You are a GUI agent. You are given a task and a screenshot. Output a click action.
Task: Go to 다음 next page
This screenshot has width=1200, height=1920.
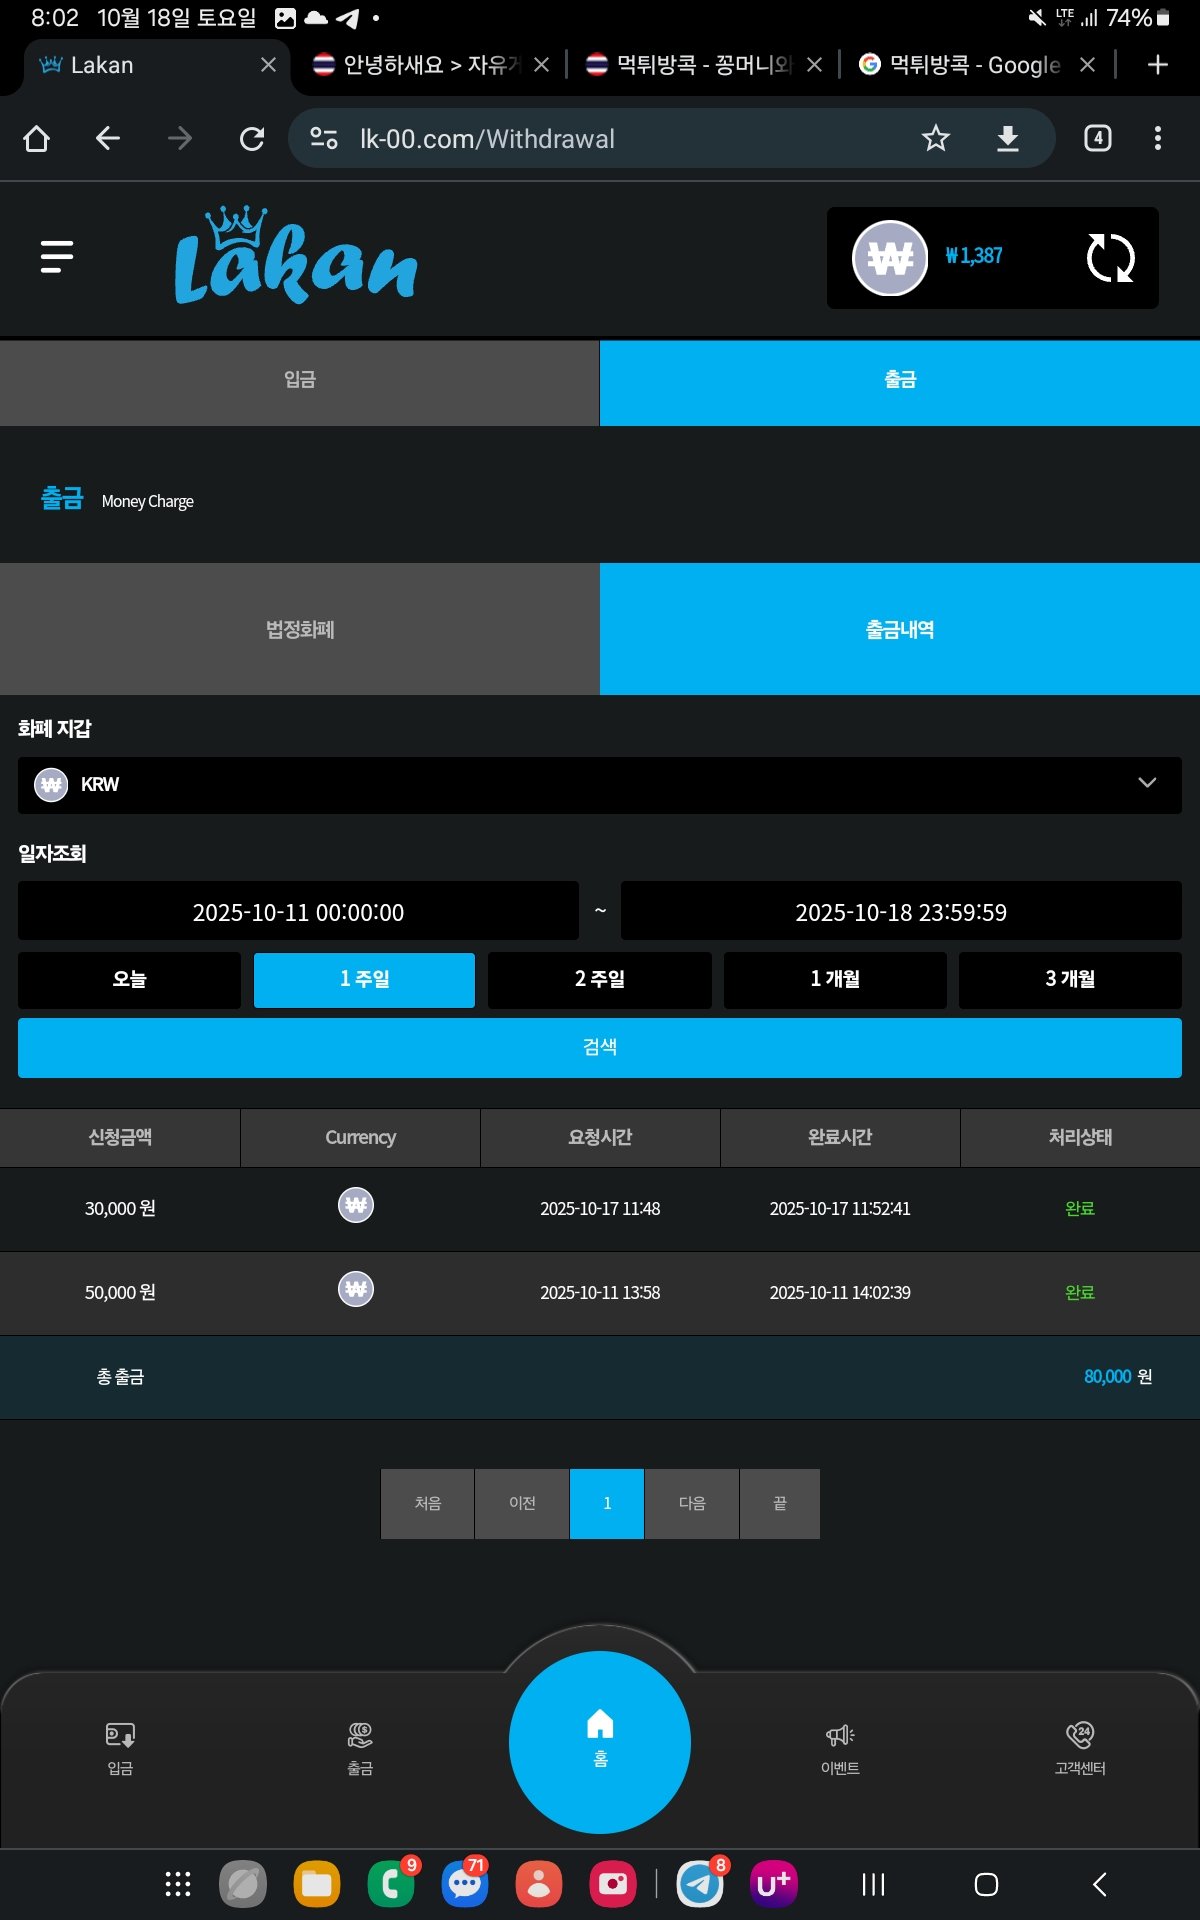tap(692, 1503)
